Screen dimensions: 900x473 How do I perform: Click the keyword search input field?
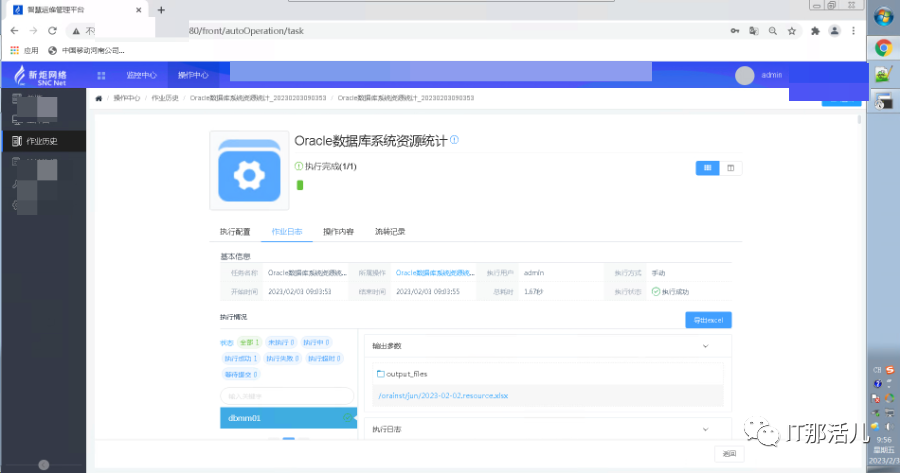287,396
